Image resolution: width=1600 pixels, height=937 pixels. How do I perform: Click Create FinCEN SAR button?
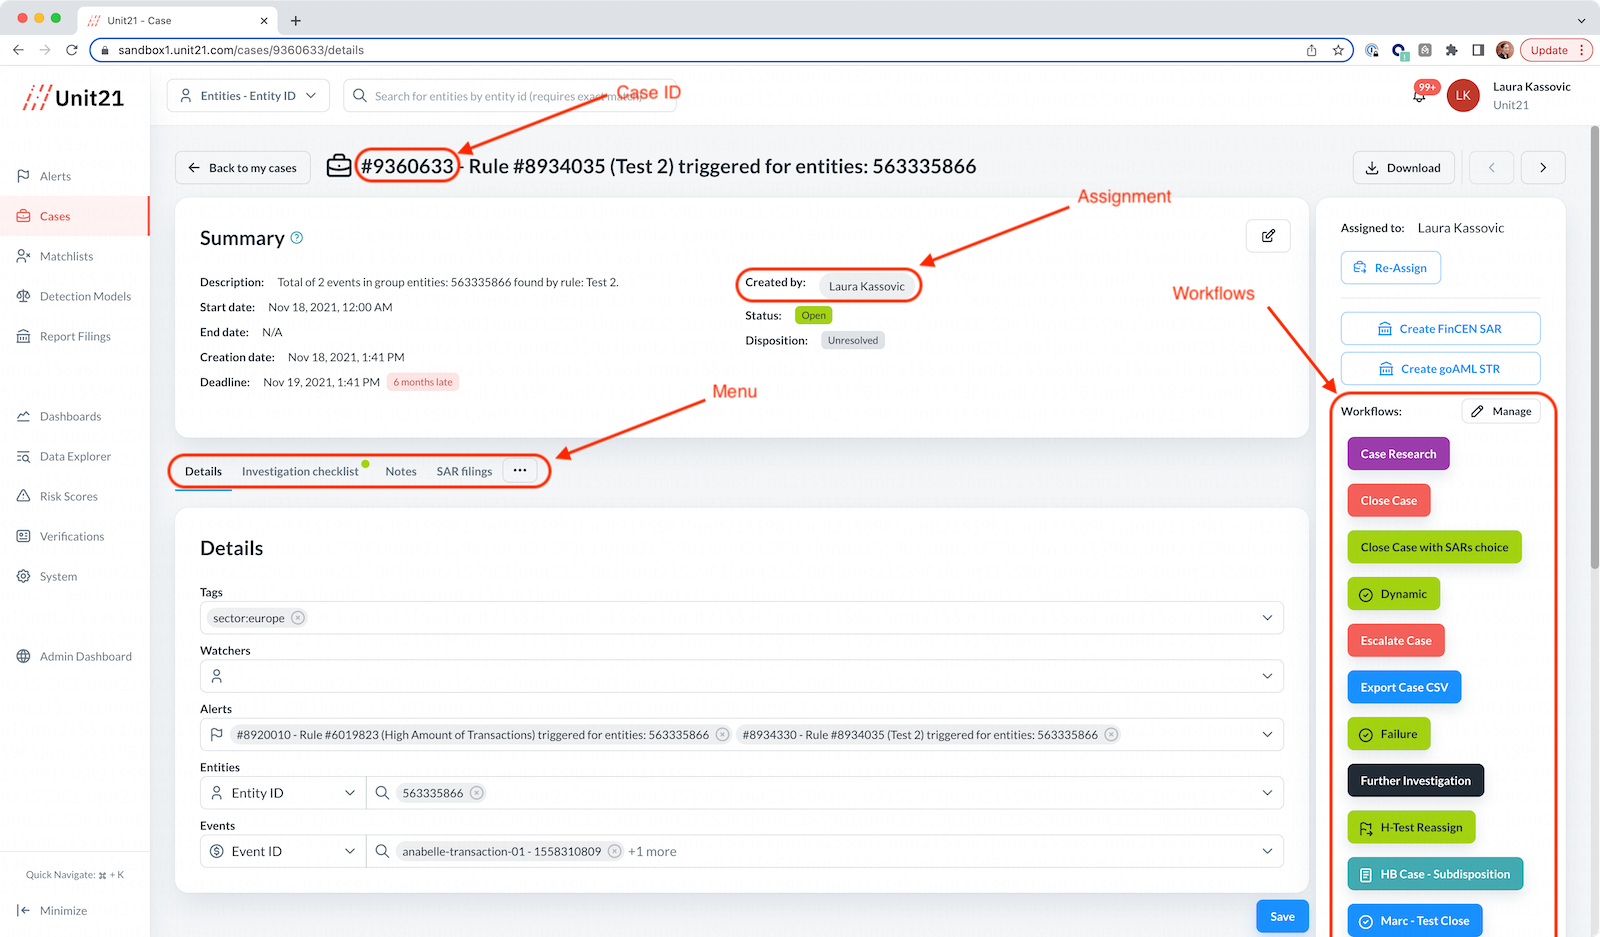click(1440, 329)
